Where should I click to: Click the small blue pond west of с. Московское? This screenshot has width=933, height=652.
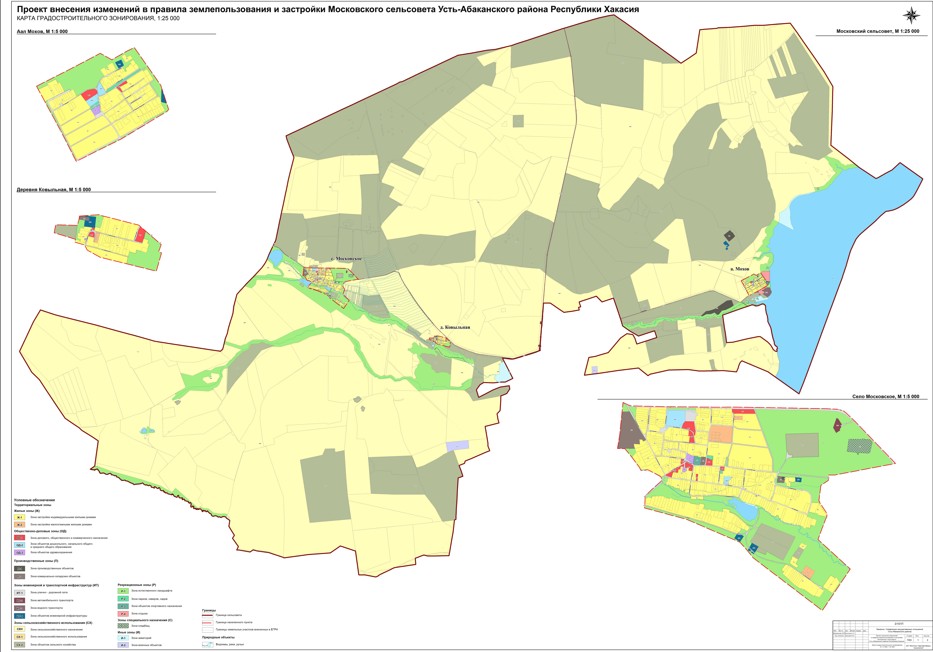(x=276, y=256)
